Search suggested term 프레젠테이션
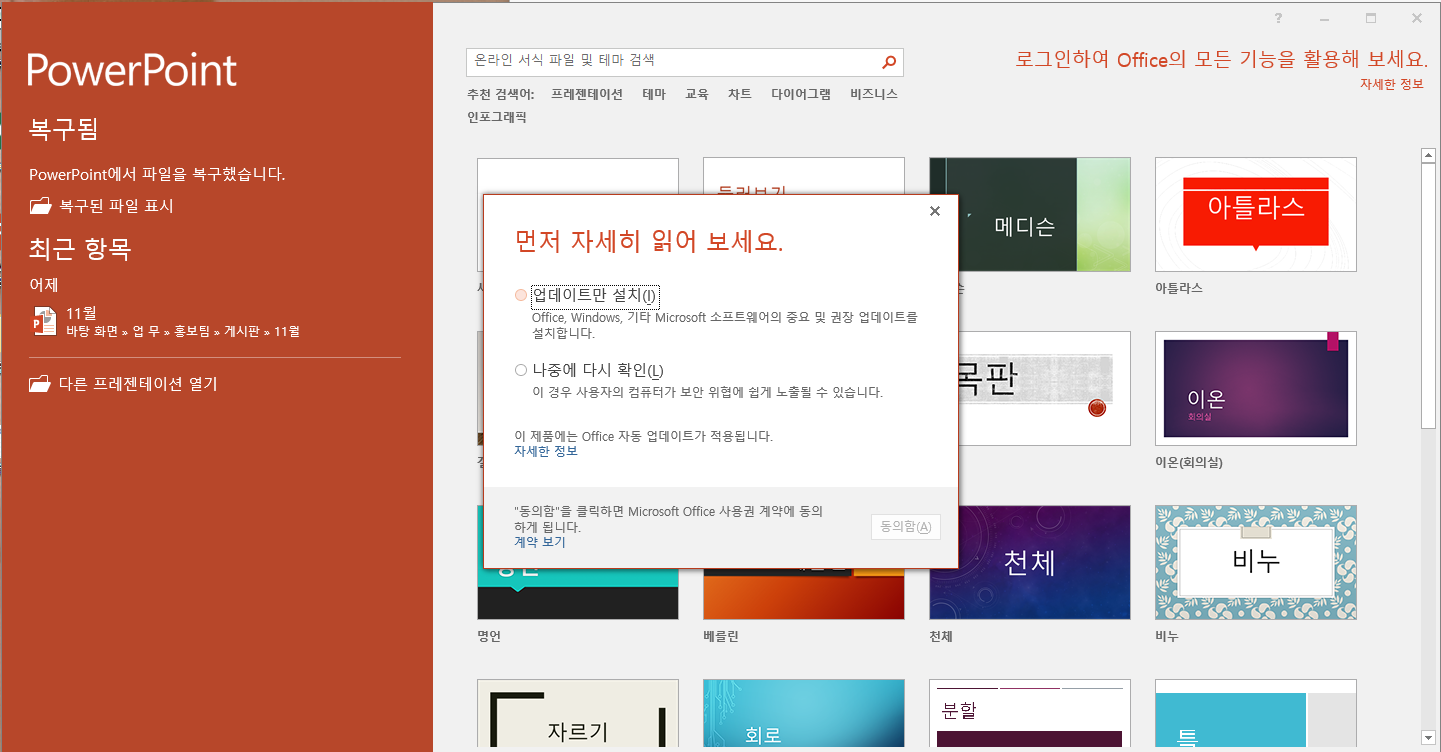1441x752 pixels. tap(587, 94)
